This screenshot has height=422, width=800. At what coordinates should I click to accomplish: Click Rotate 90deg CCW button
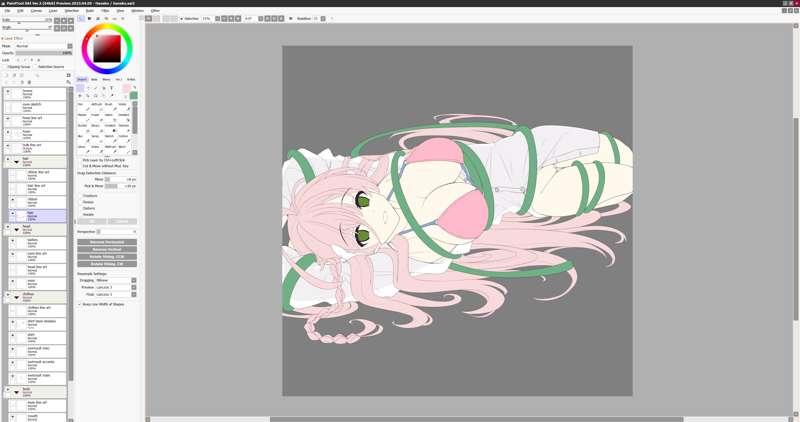click(107, 256)
